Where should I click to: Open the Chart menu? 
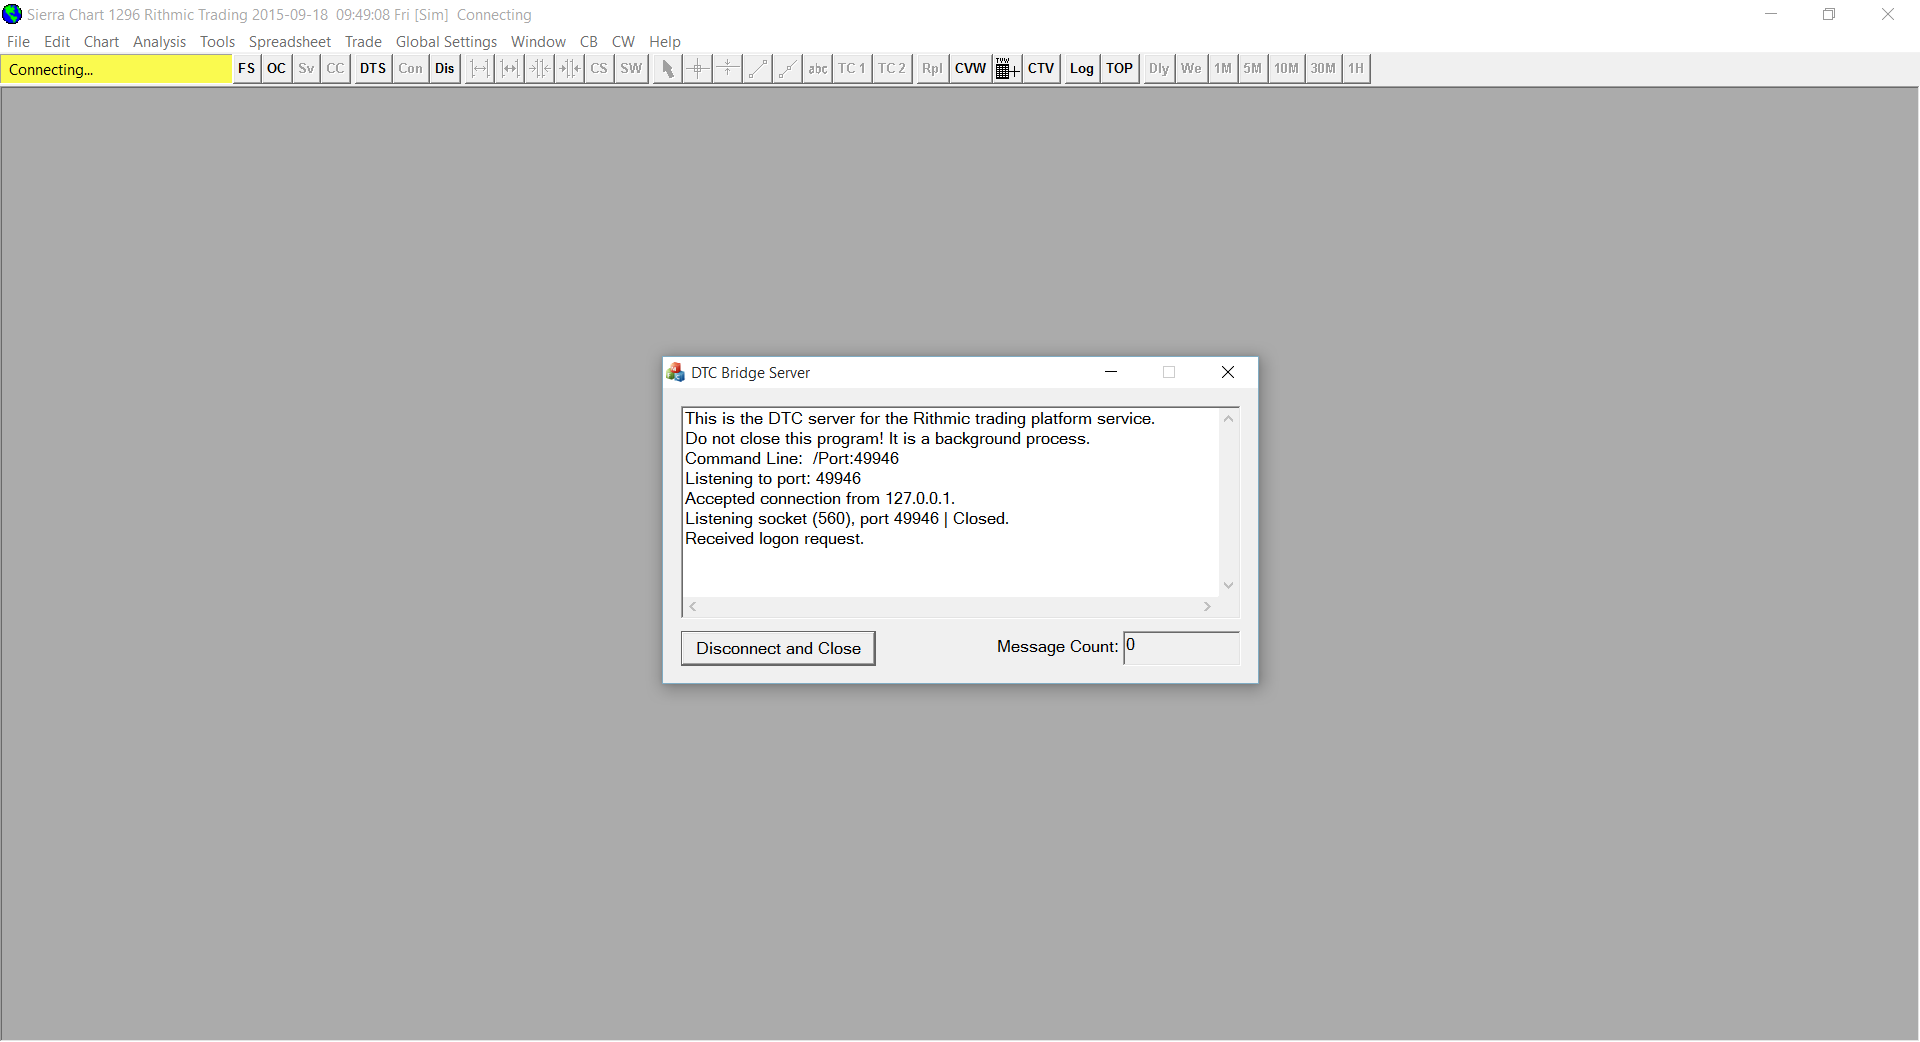[101, 42]
